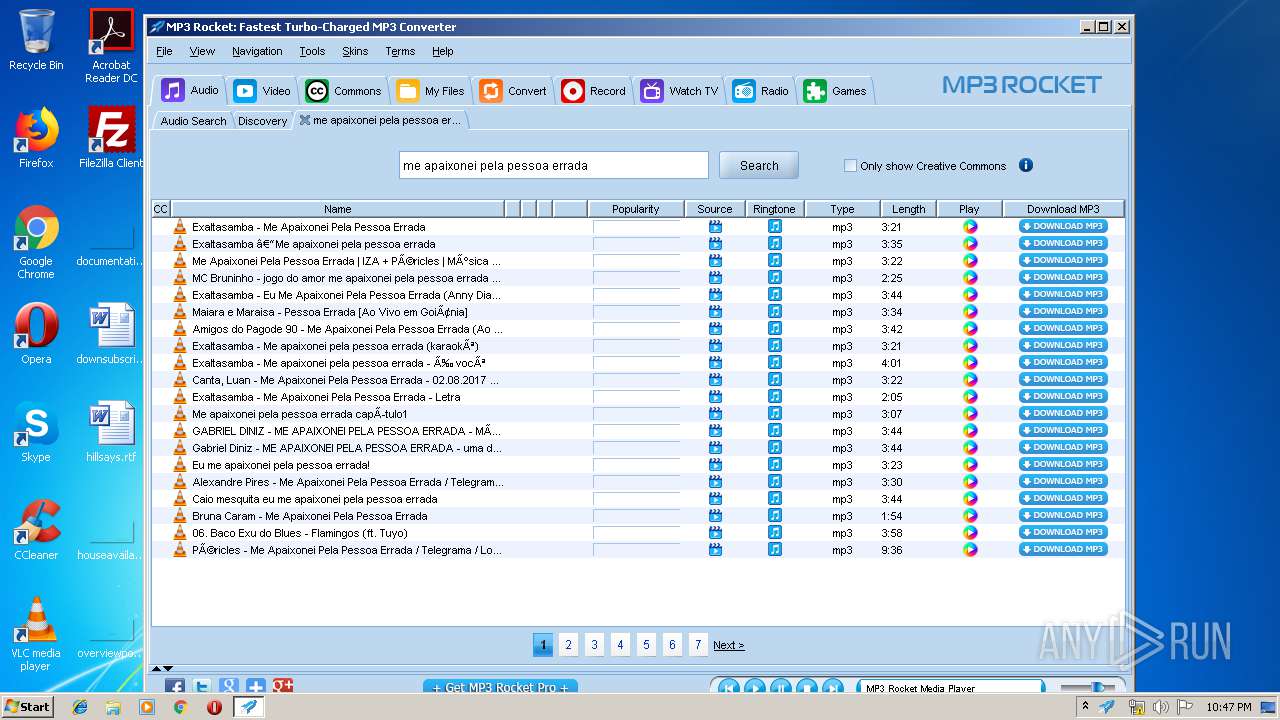Go to results page 2
This screenshot has width=1280, height=720.
click(568, 645)
